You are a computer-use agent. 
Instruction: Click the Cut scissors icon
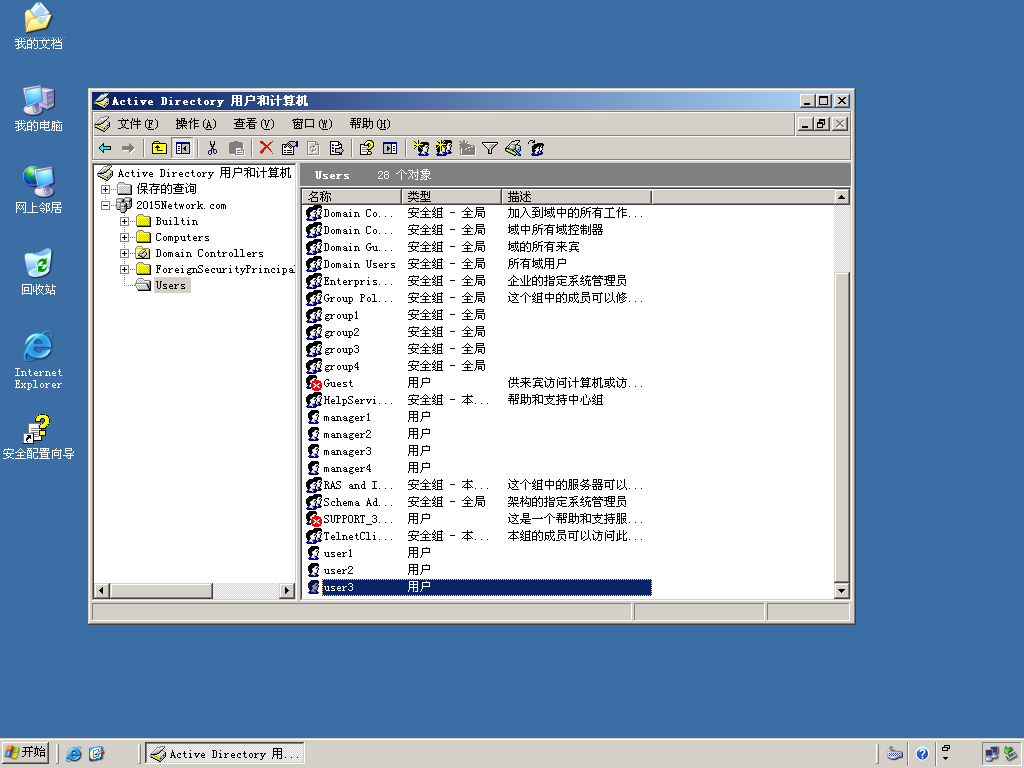(212, 148)
